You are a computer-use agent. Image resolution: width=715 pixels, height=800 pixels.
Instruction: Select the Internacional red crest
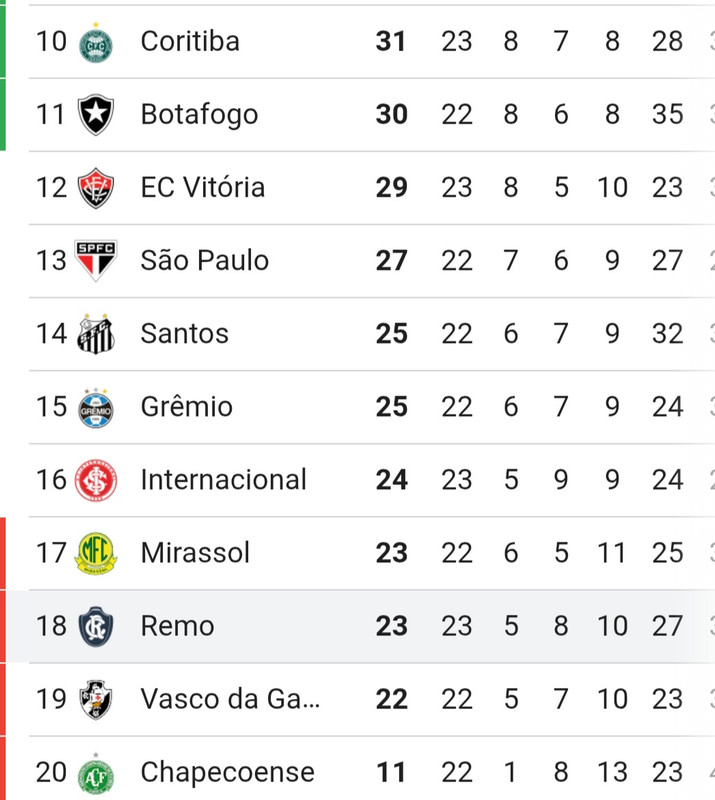[96, 480]
